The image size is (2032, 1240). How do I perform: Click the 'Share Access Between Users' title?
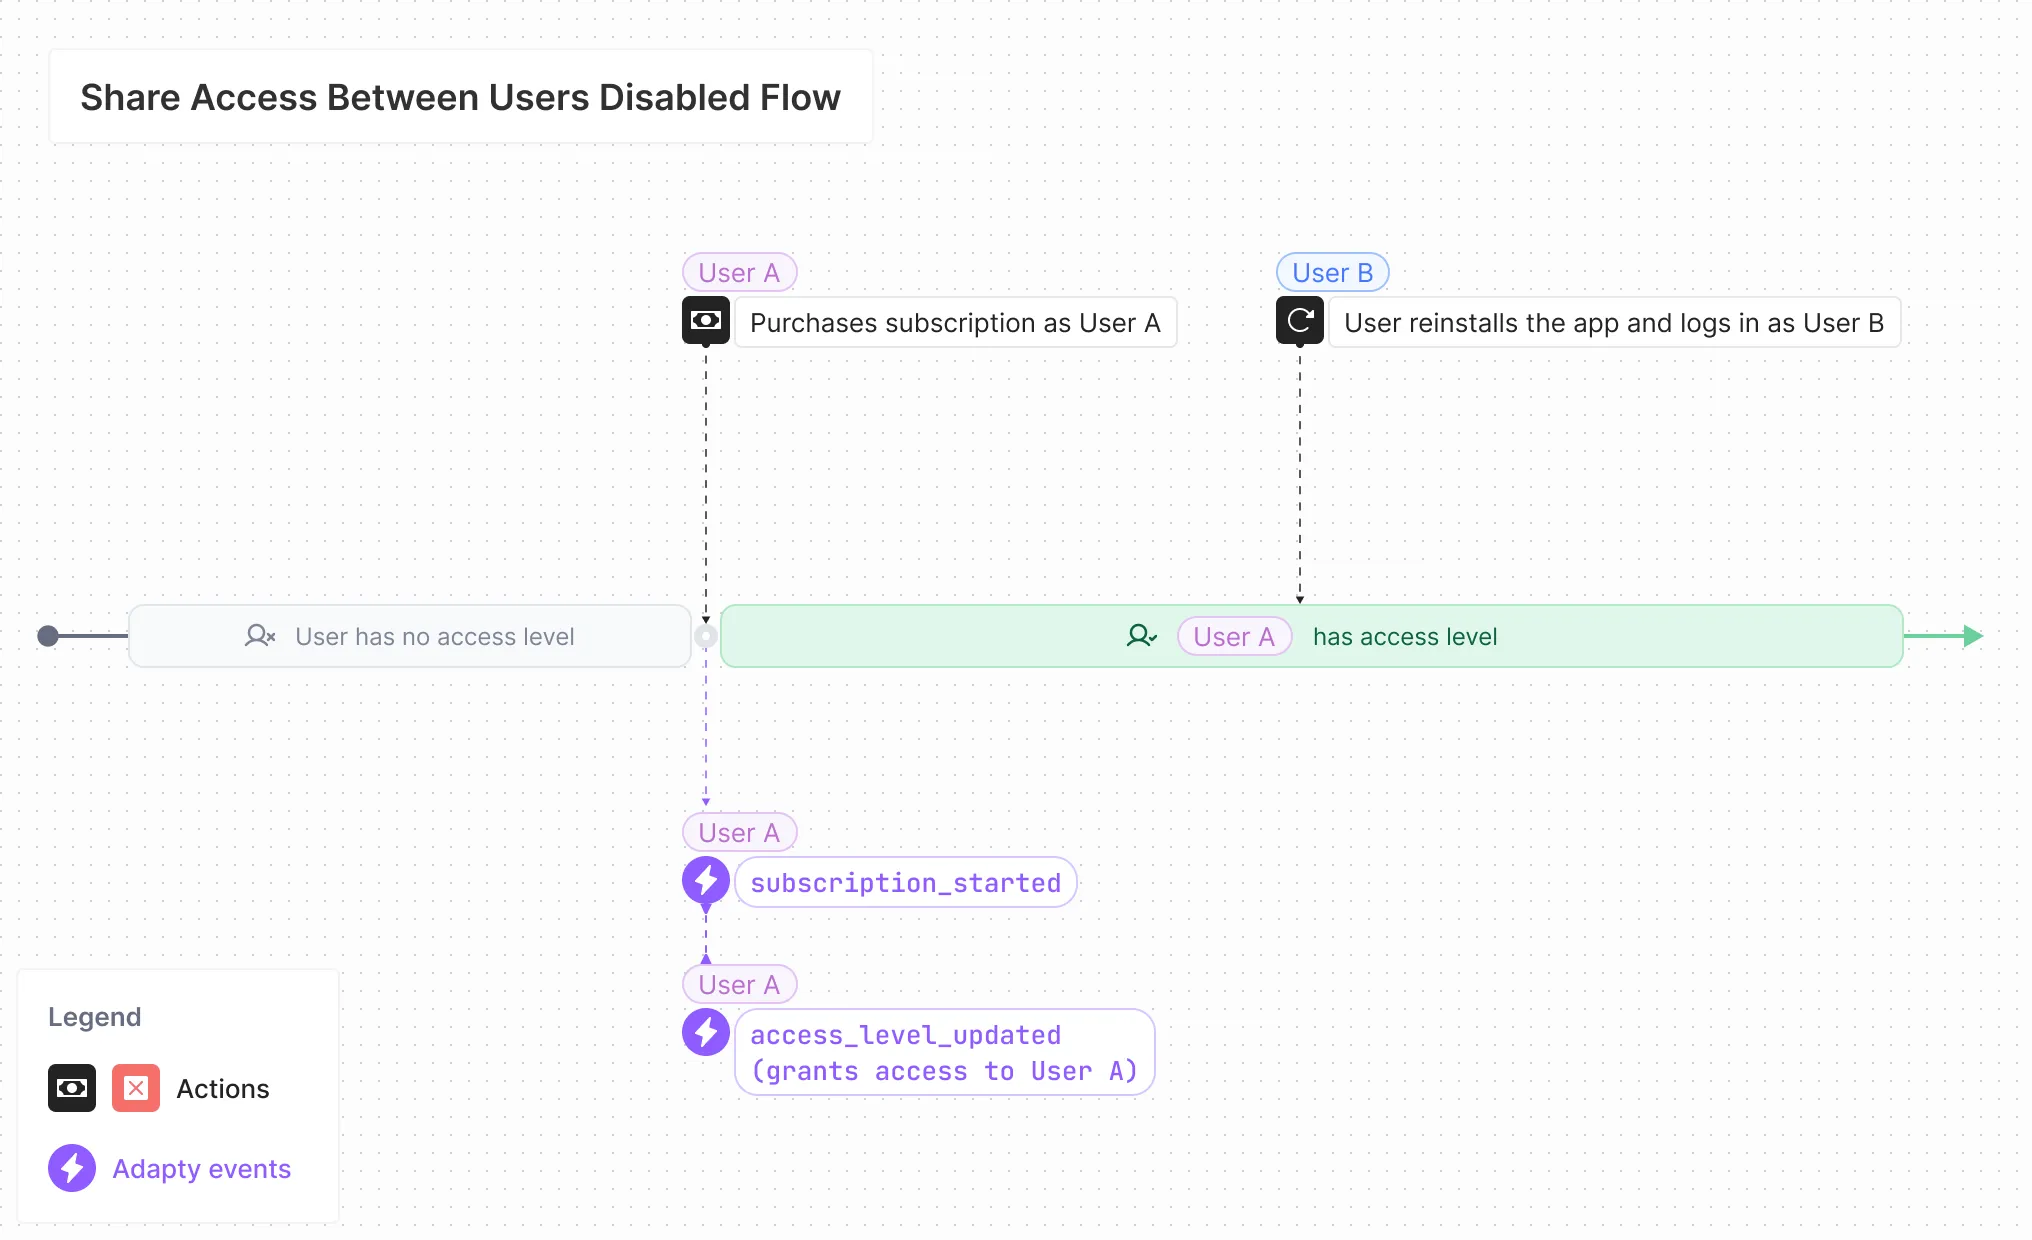point(460,97)
